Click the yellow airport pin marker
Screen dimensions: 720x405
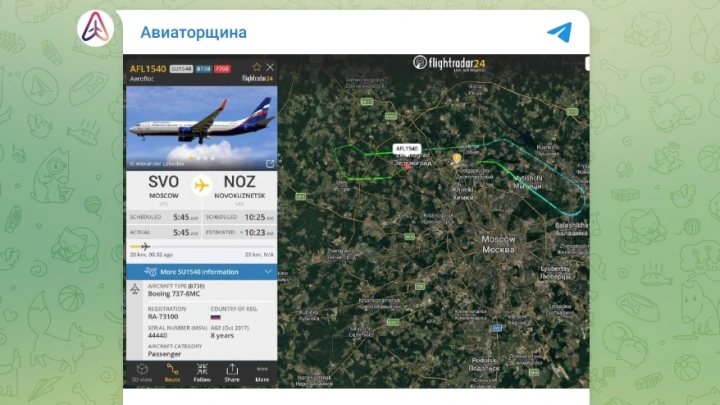tap(456, 158)
